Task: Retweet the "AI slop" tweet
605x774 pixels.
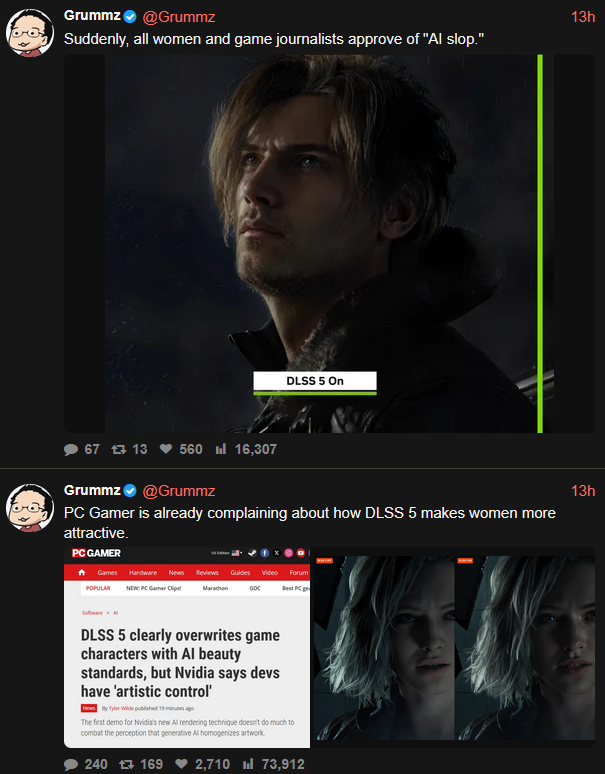Action: point(129,449)
